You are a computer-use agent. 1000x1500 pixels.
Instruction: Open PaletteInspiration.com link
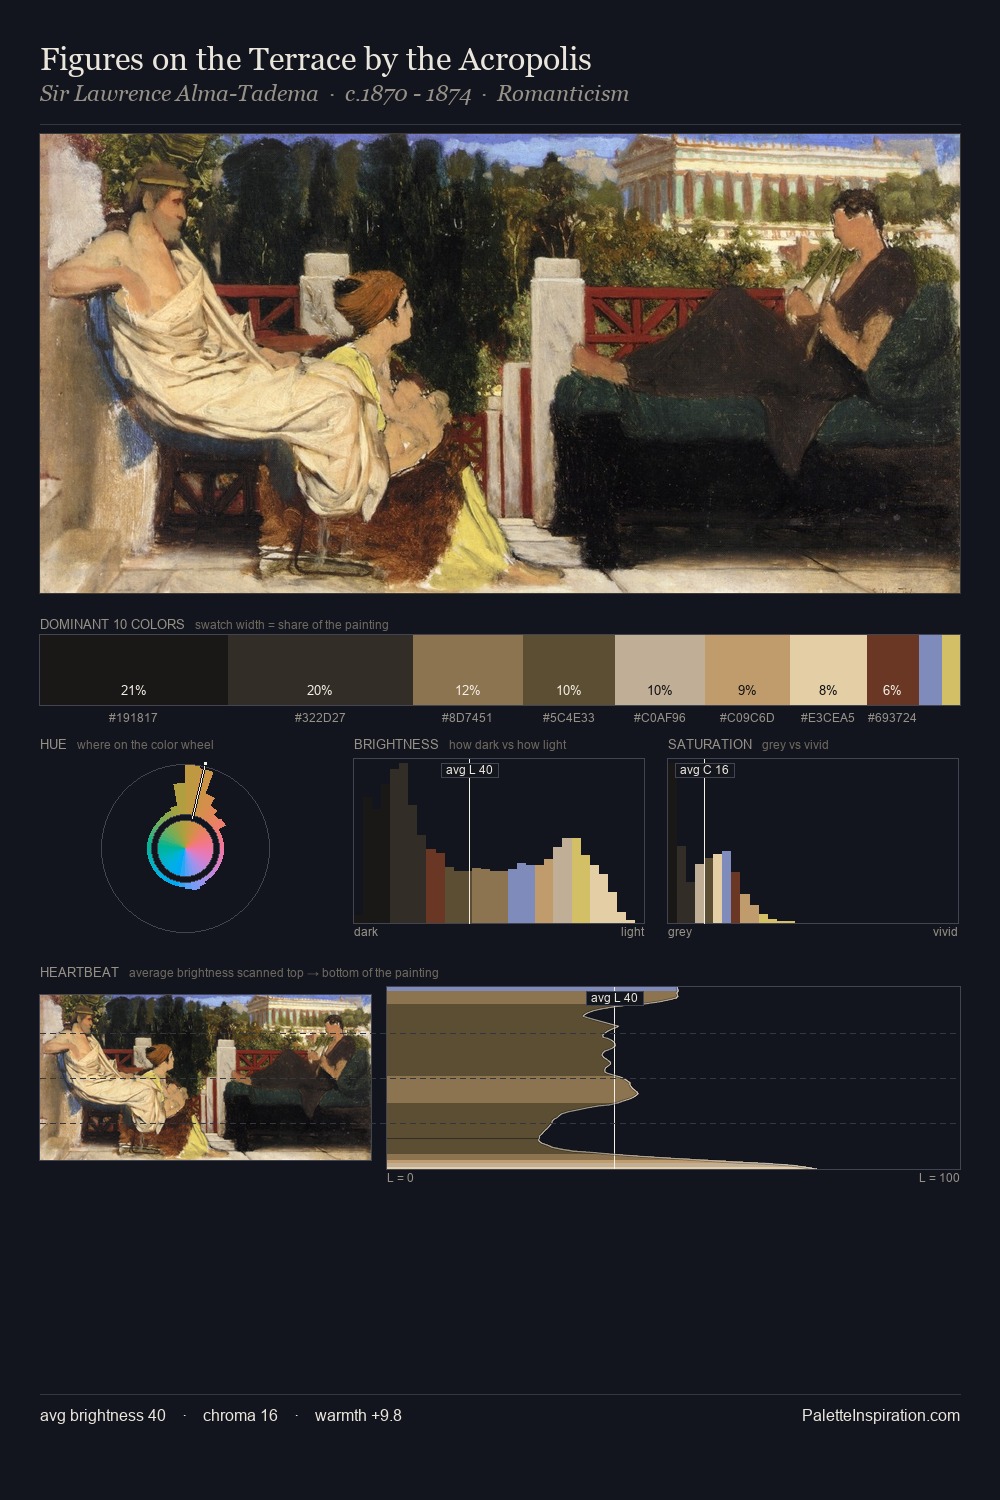881,1415
